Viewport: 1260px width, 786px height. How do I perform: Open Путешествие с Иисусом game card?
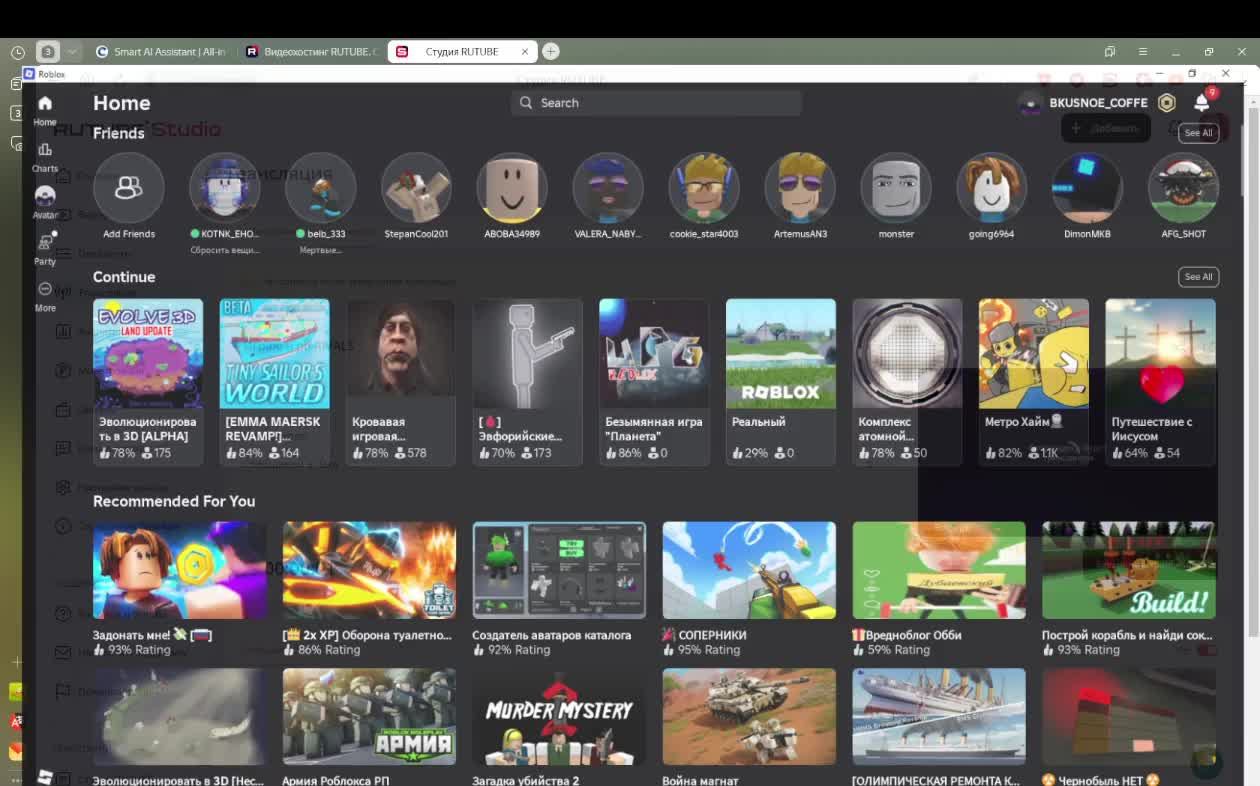1160,381
